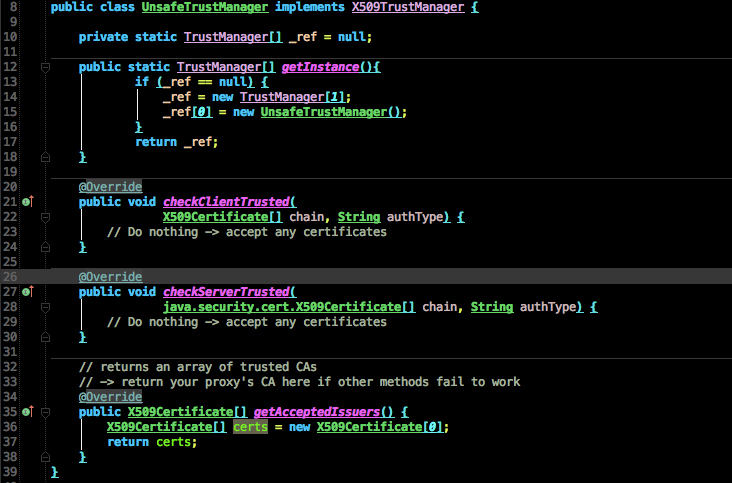Click the checkClientTrusted method name

point(226,202)
